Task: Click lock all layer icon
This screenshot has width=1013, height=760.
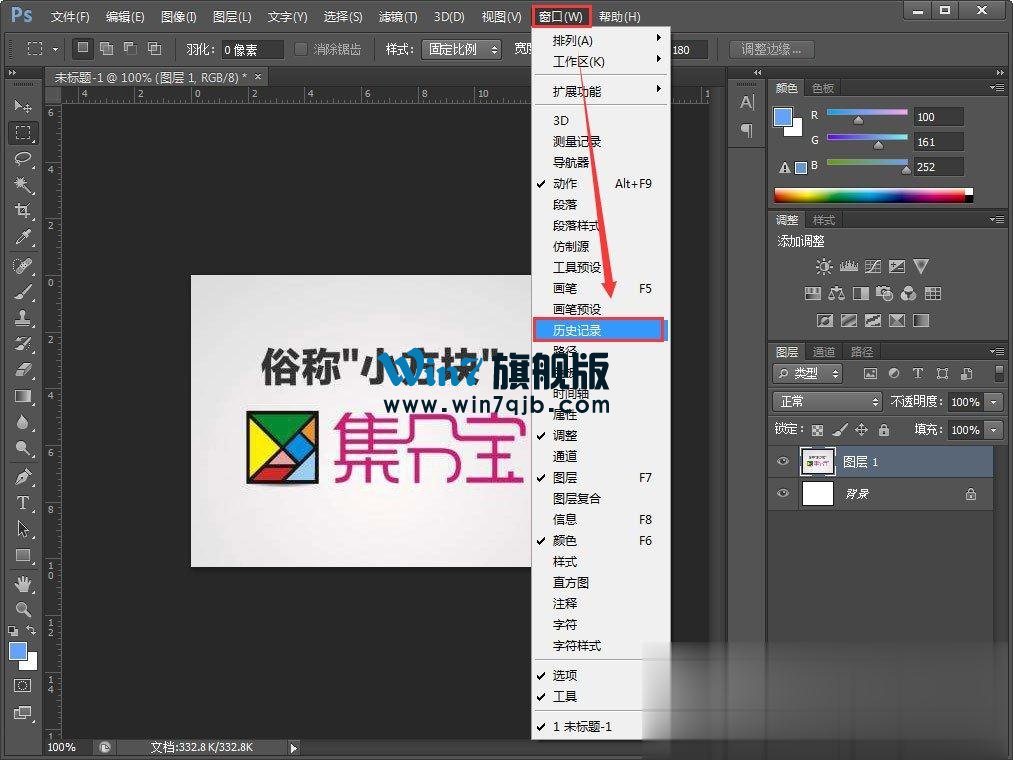Action: 884,430
